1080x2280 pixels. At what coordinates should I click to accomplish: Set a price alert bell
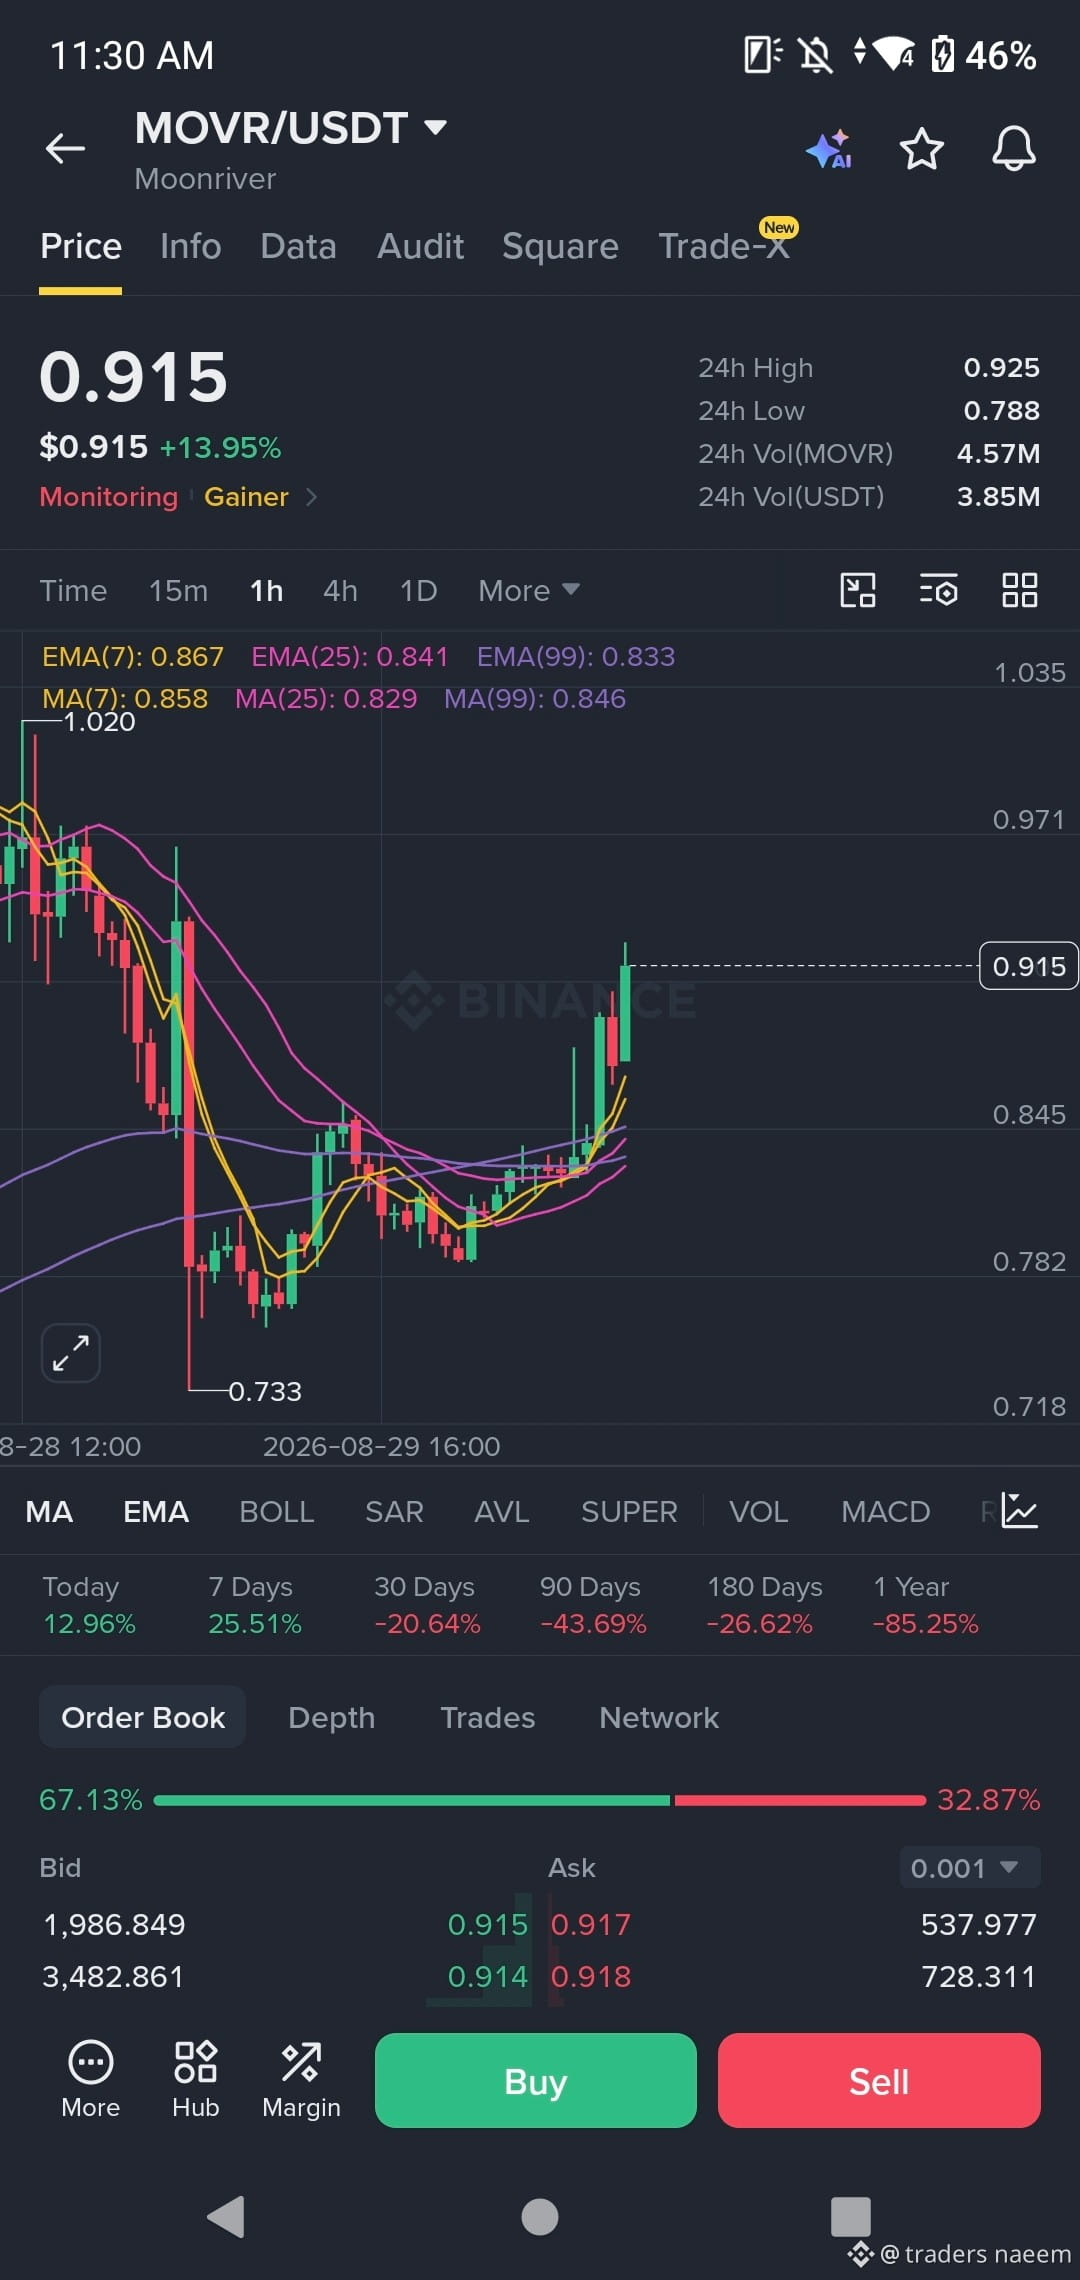pos(1013,149)
